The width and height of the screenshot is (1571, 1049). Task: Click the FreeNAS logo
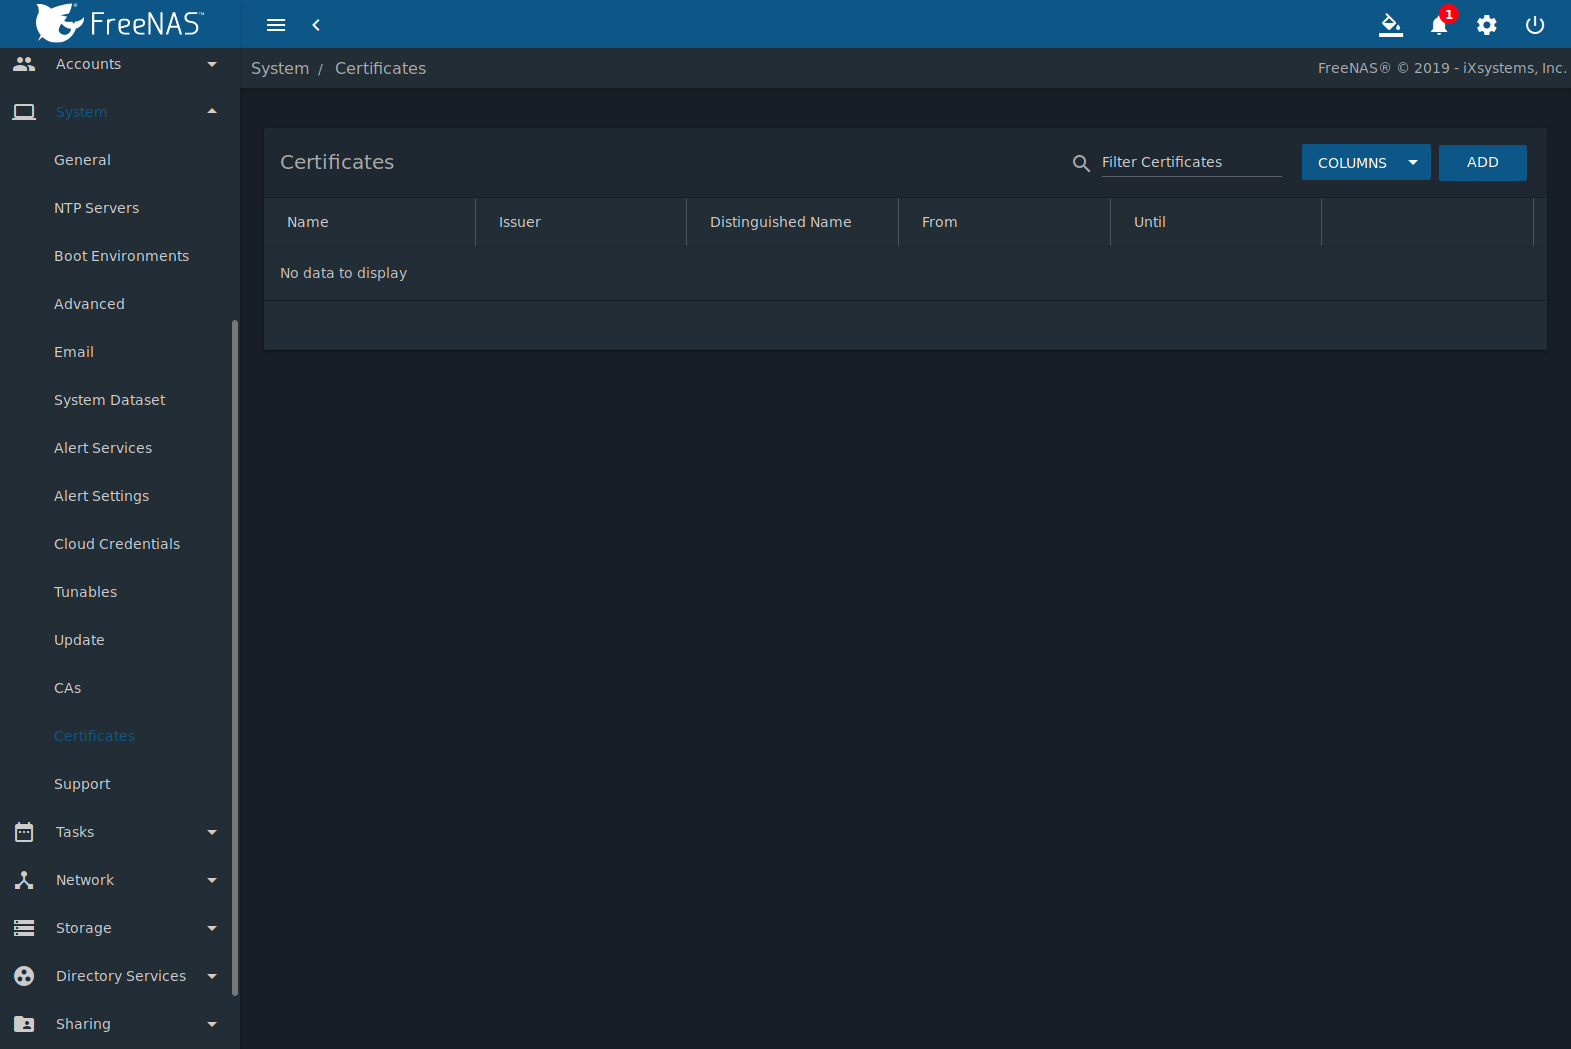point(119,23)
